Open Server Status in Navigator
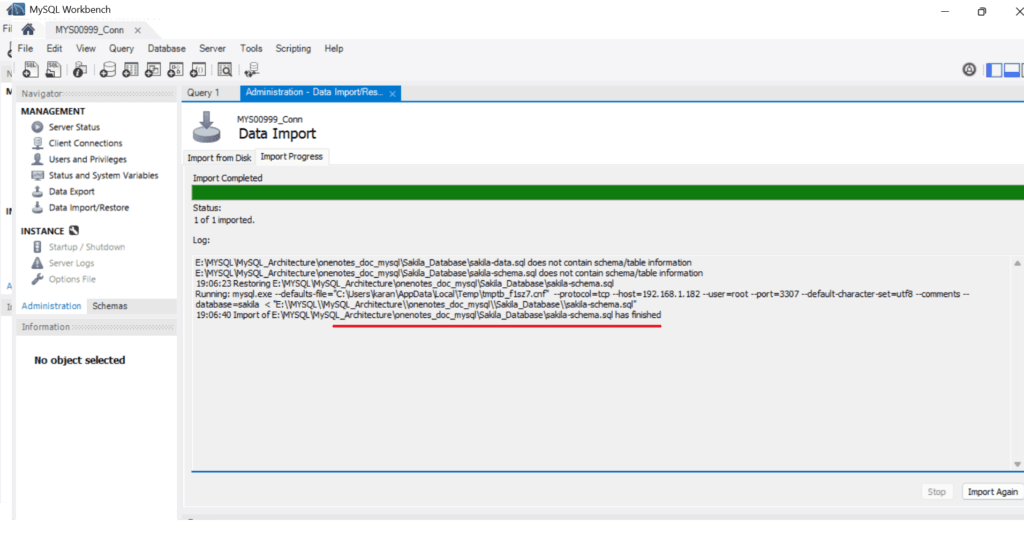The height and width of the screenshot is (536, 1024). pos(74,127)
